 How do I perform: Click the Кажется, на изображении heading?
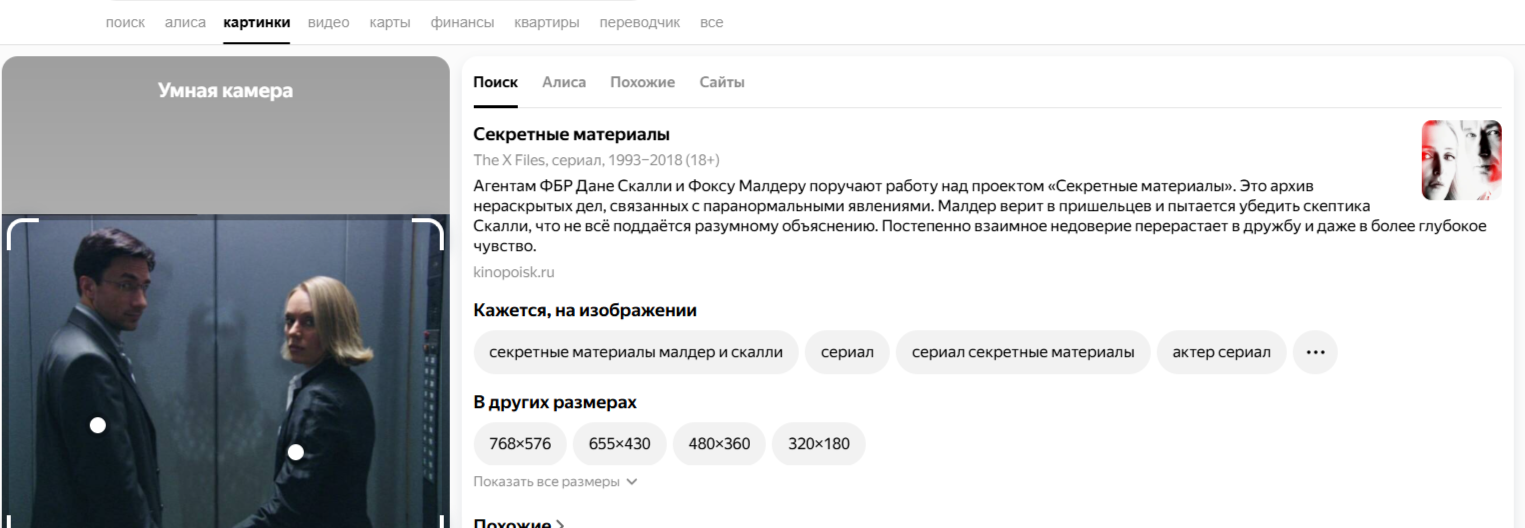(585, 310)
